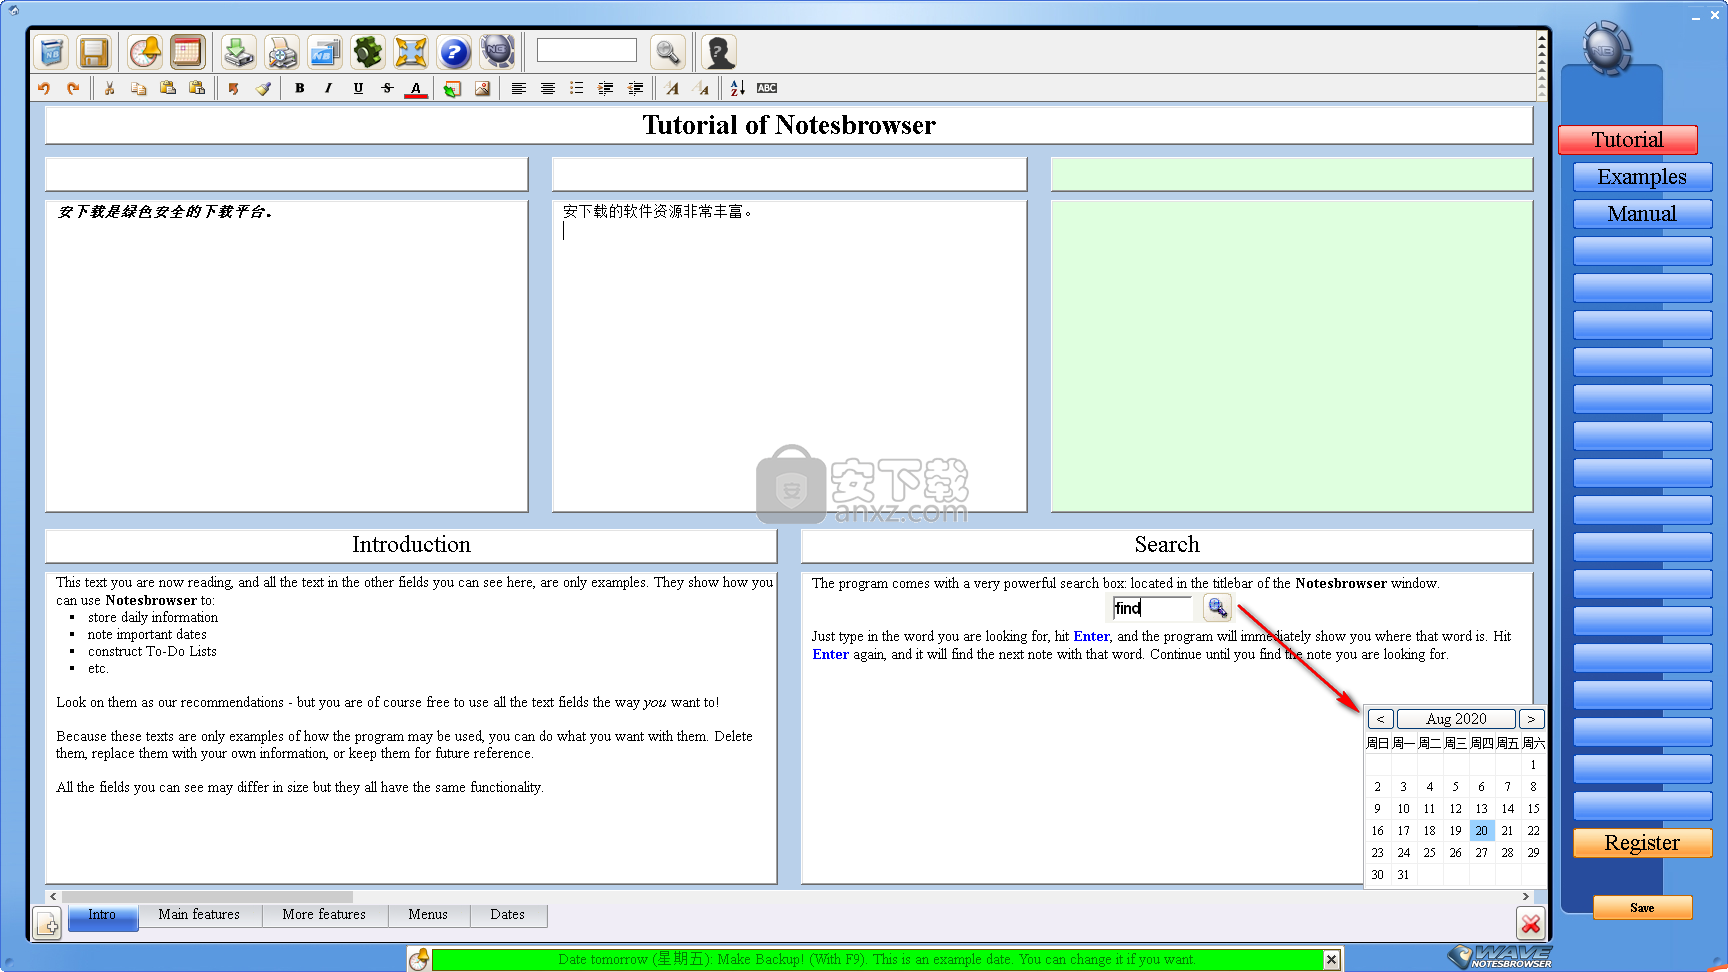The height and width of the screenshot is (972, 1728).
Task: Click the Register button
Action: pos(1642,843)
